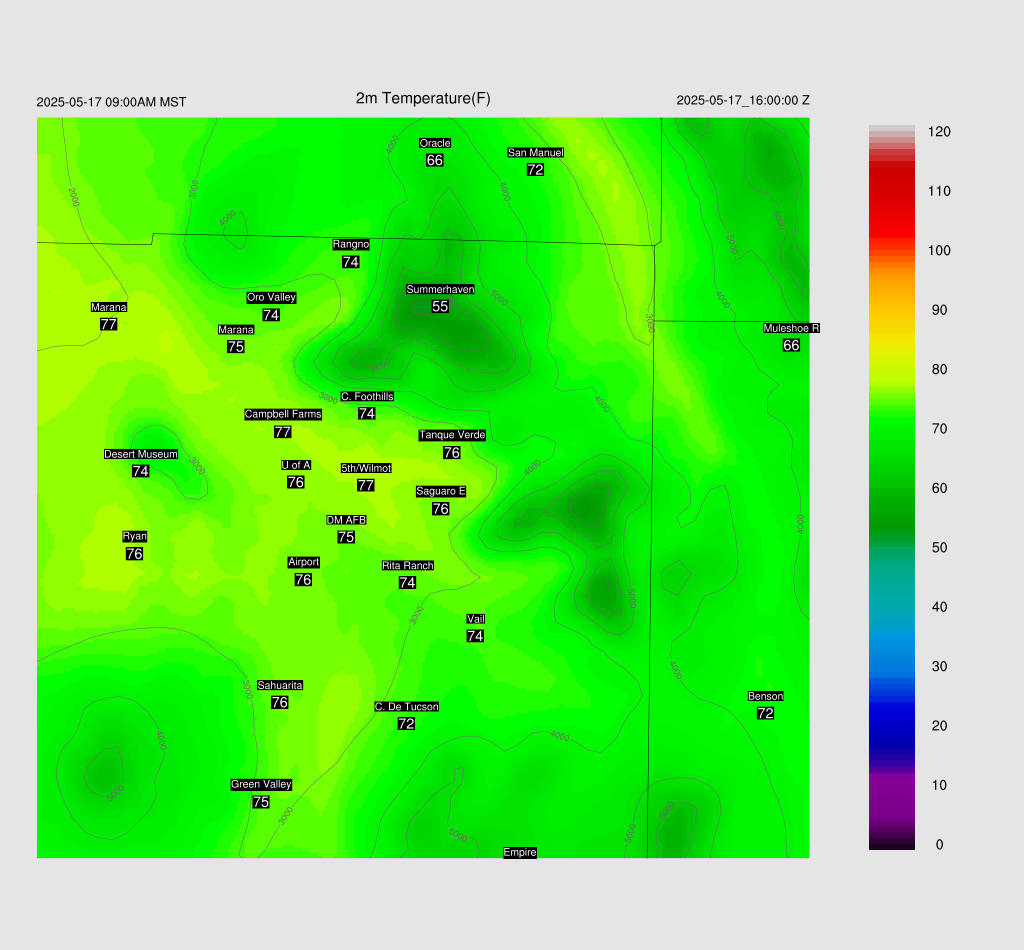Screen dimensions: 1024x950
Task: Click Benson's 72 temperature value
Action: 765,713
